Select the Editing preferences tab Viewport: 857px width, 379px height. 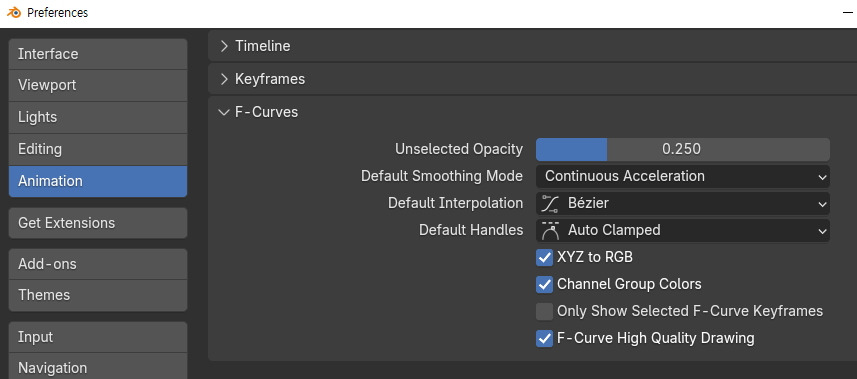pyautogui.click(x=98, y=149)
